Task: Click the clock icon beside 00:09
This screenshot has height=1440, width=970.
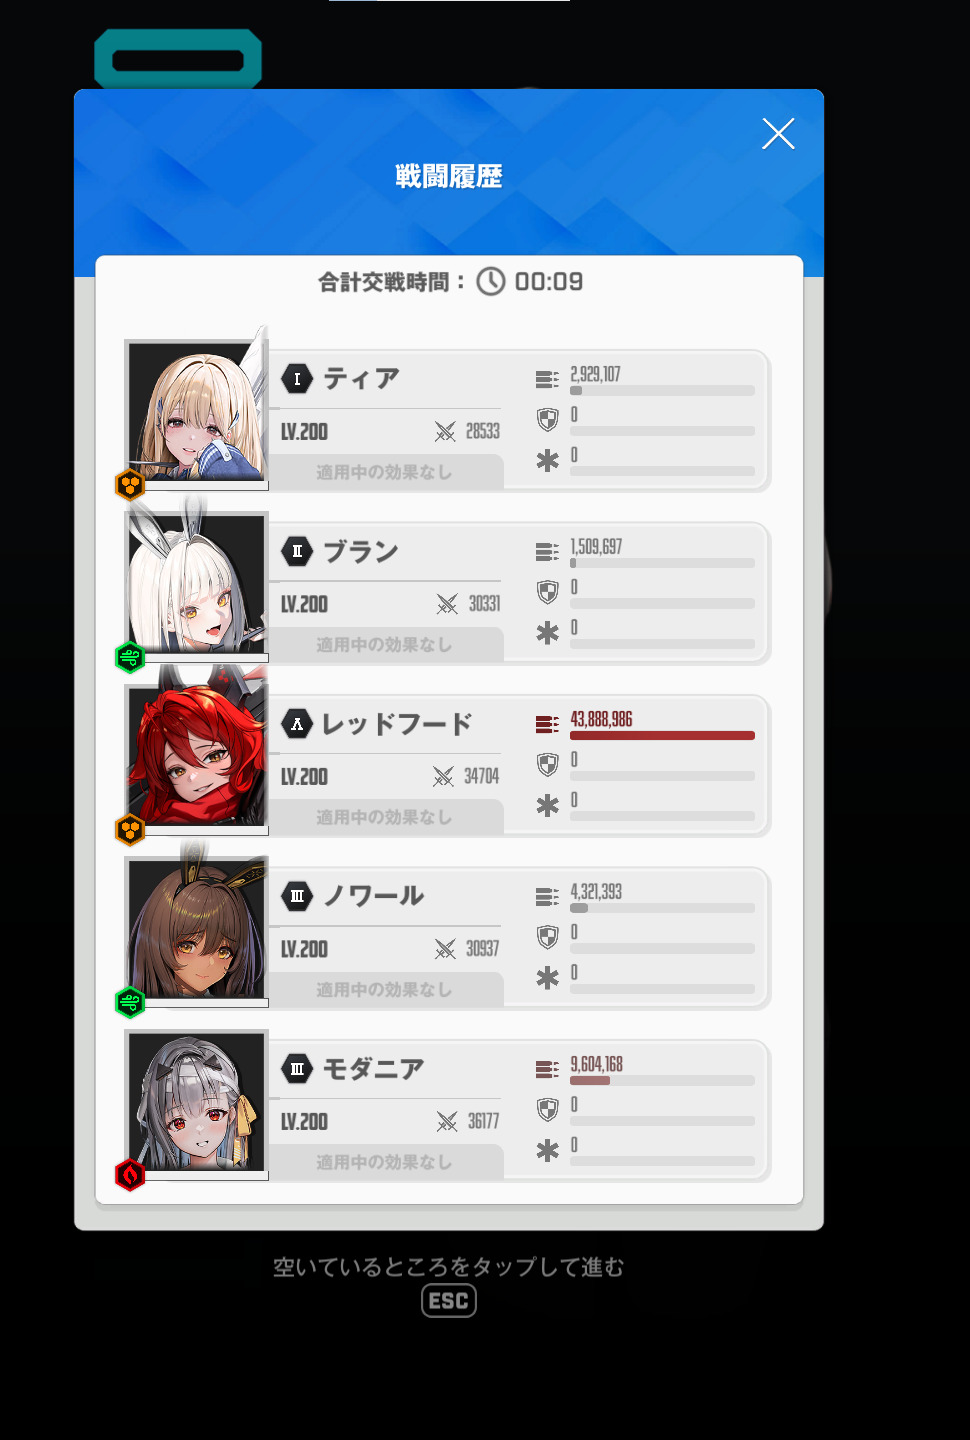Action: pos(490,282)
